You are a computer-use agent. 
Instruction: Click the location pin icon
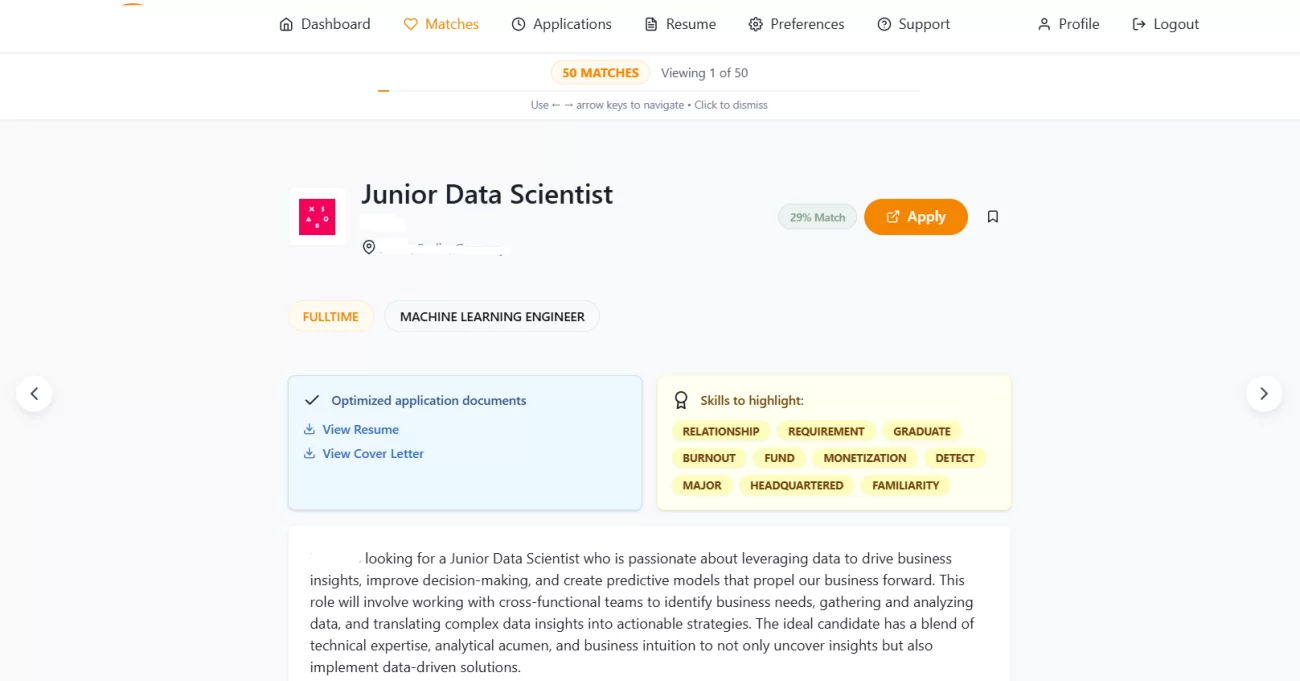[x=369, y=247]
